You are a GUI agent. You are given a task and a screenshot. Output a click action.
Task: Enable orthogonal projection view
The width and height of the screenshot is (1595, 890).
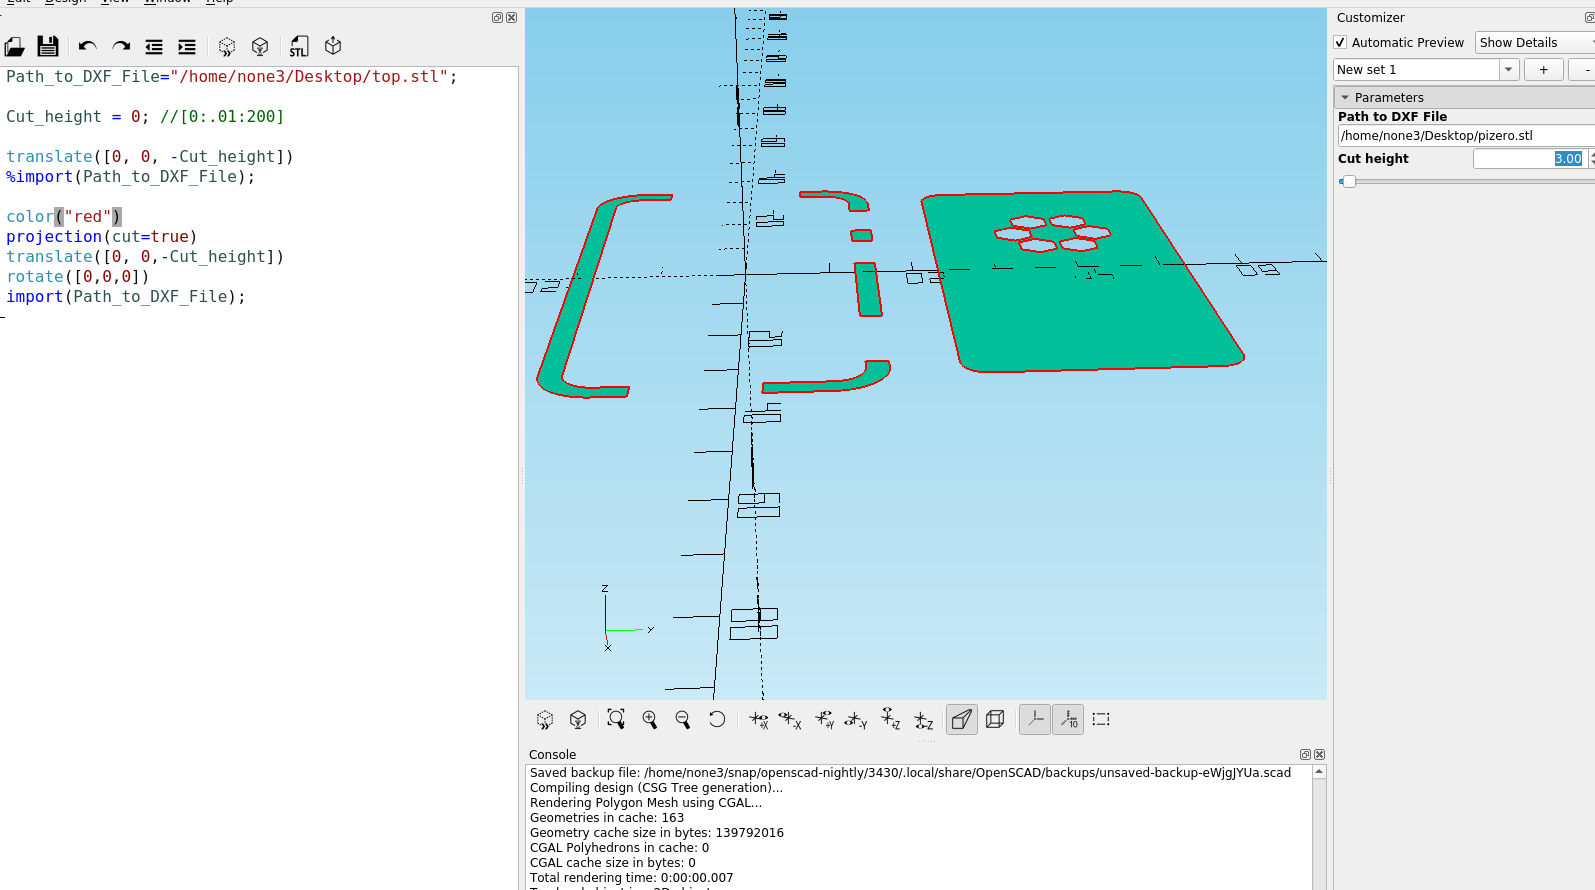pos(995,719)
